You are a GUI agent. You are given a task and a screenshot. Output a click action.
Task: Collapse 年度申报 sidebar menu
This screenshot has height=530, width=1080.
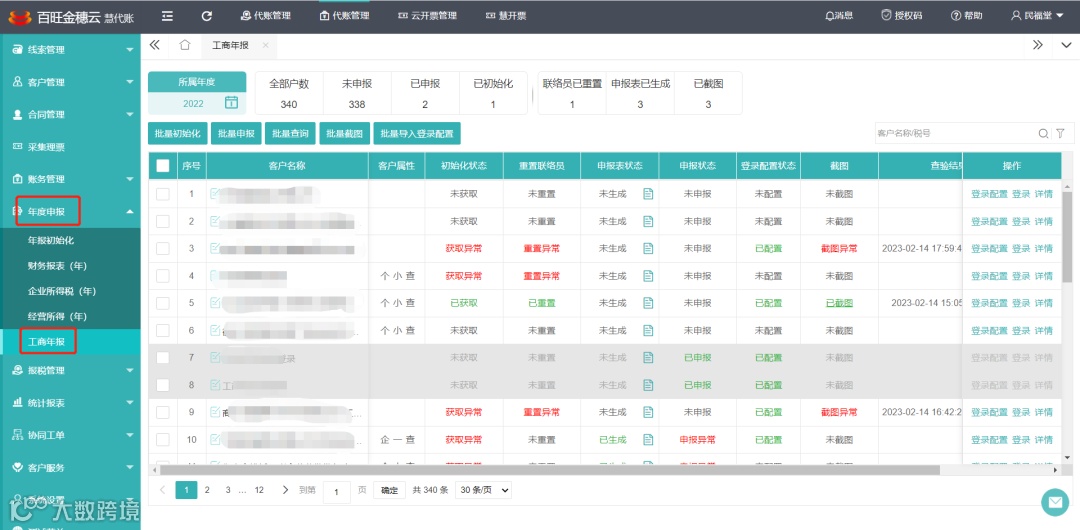(70, 212)
